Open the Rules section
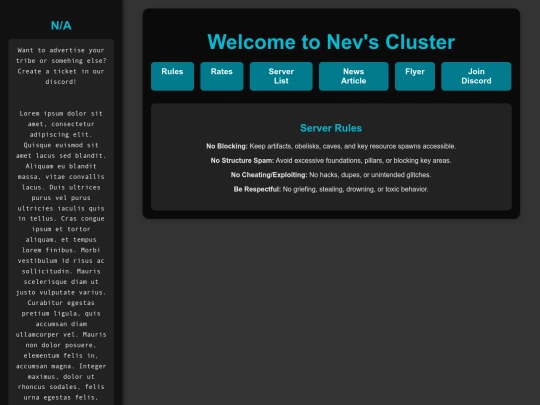The height and width of the screenshot is (405, 540). coord(172,76)
